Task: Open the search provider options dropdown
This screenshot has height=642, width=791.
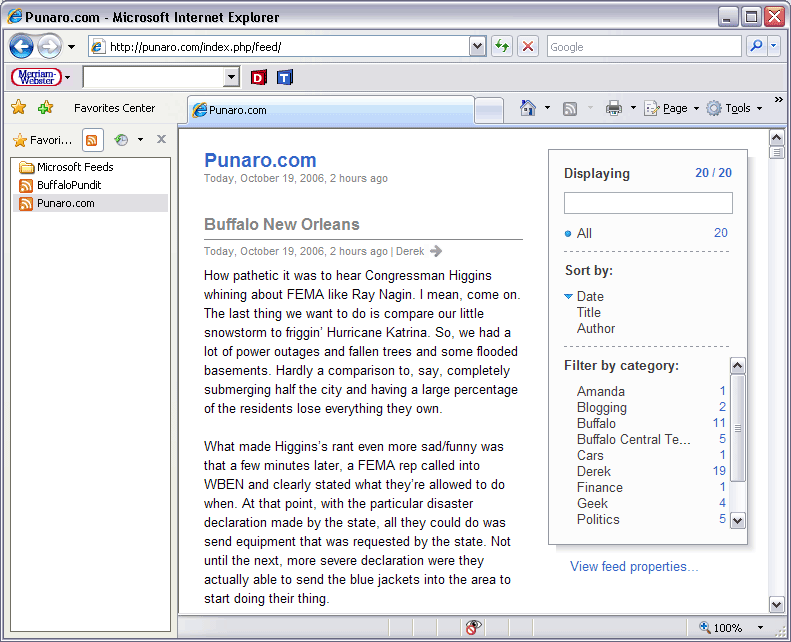Action: (774, 46)
